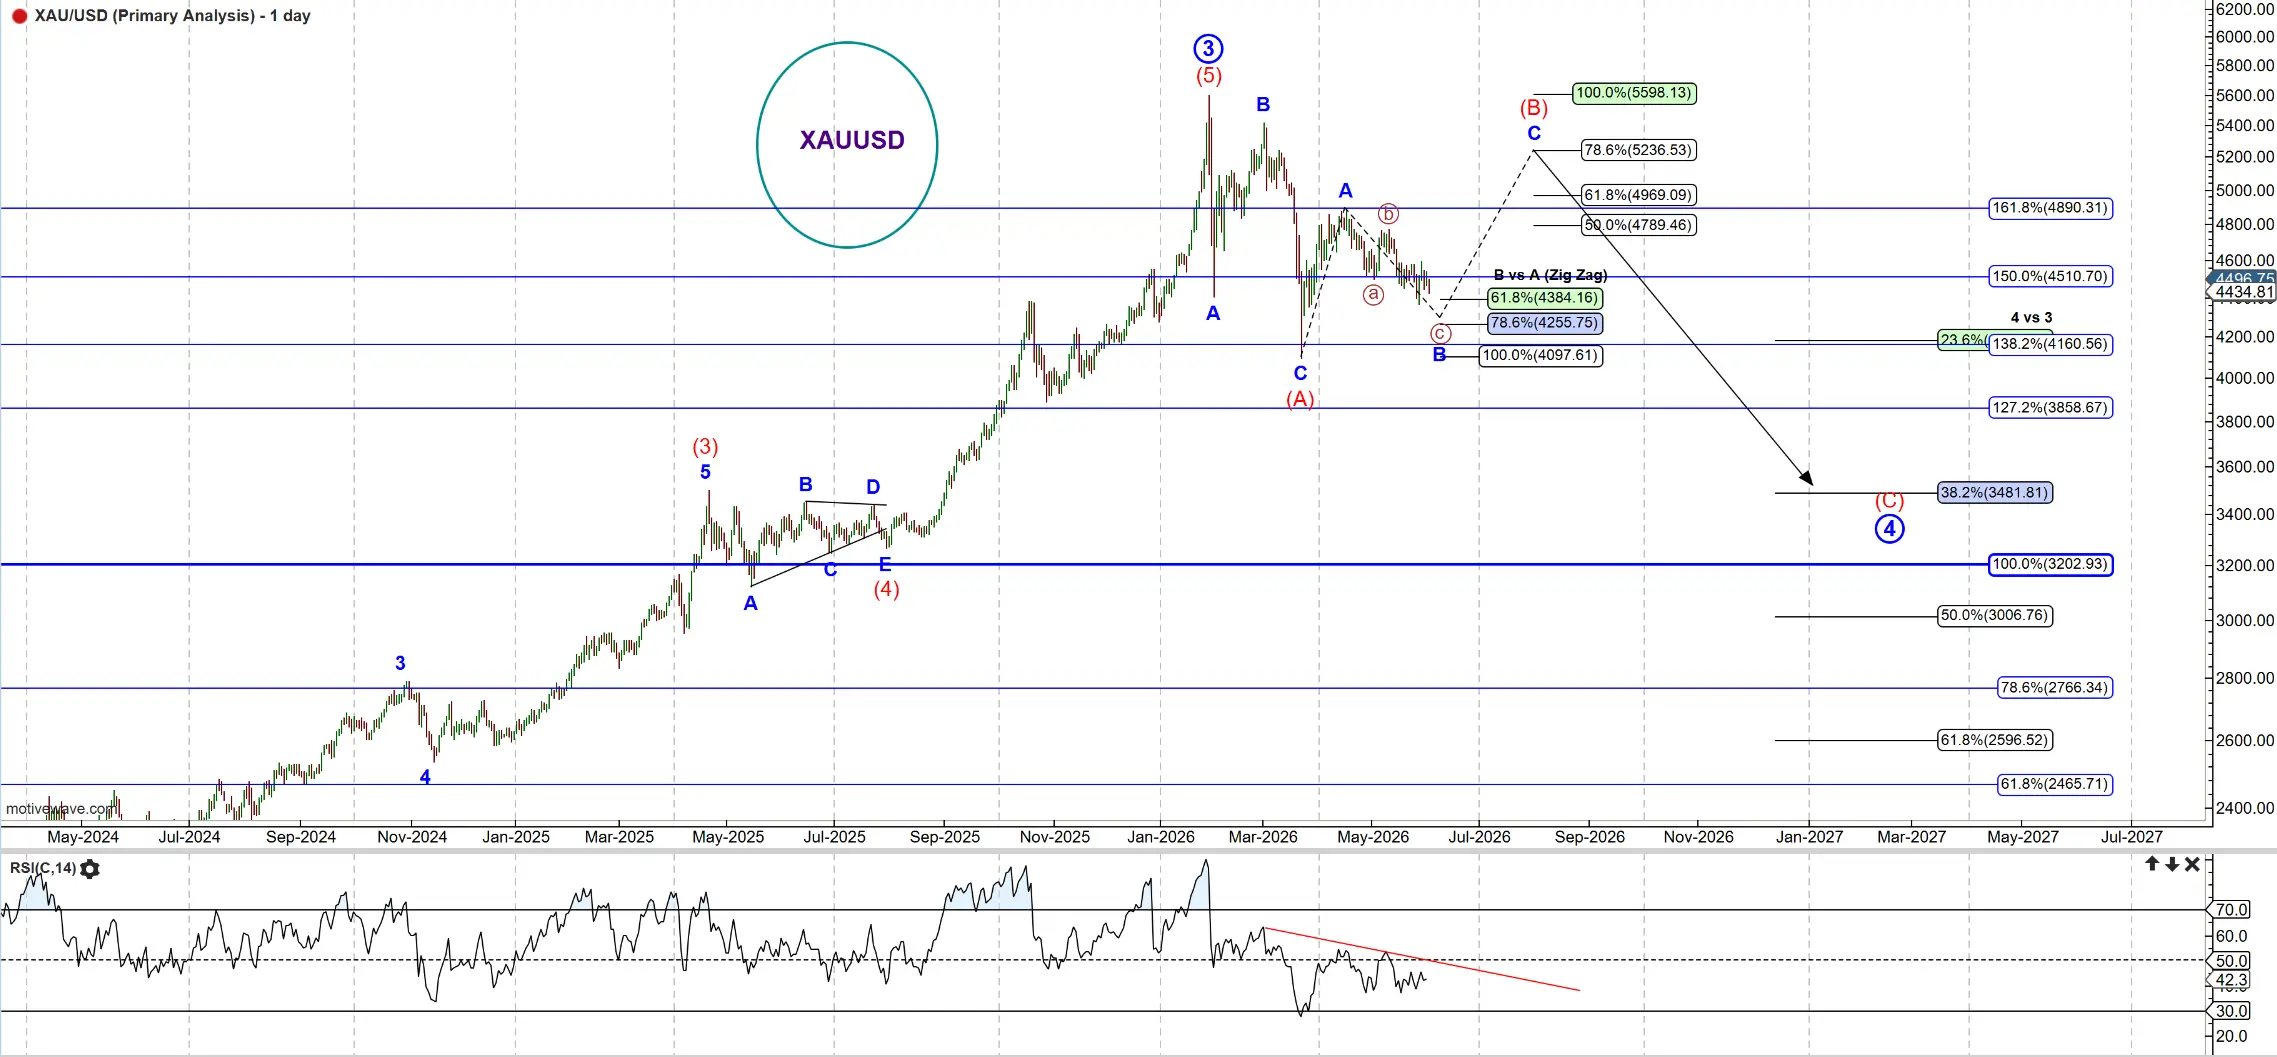Click the 6200.00 price axis label
The width and height of the screenshot is (2277, 1057).
pyautogui.click(x=2245, y=9)
